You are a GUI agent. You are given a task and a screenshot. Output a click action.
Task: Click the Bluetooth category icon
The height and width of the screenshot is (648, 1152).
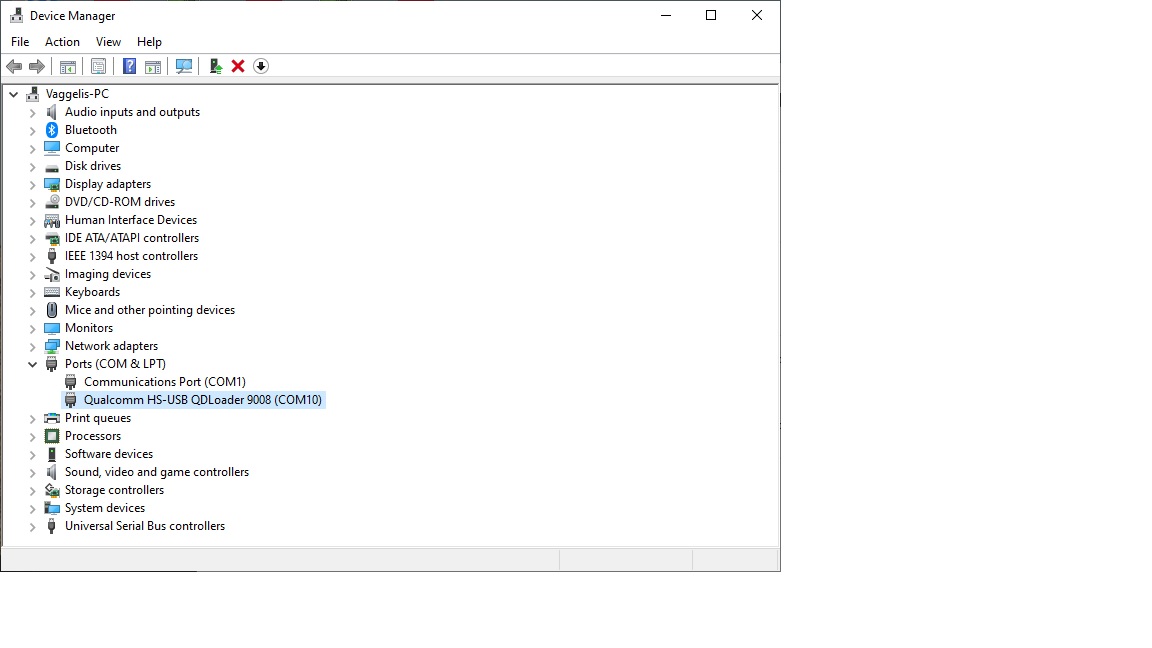coord(51,130)
